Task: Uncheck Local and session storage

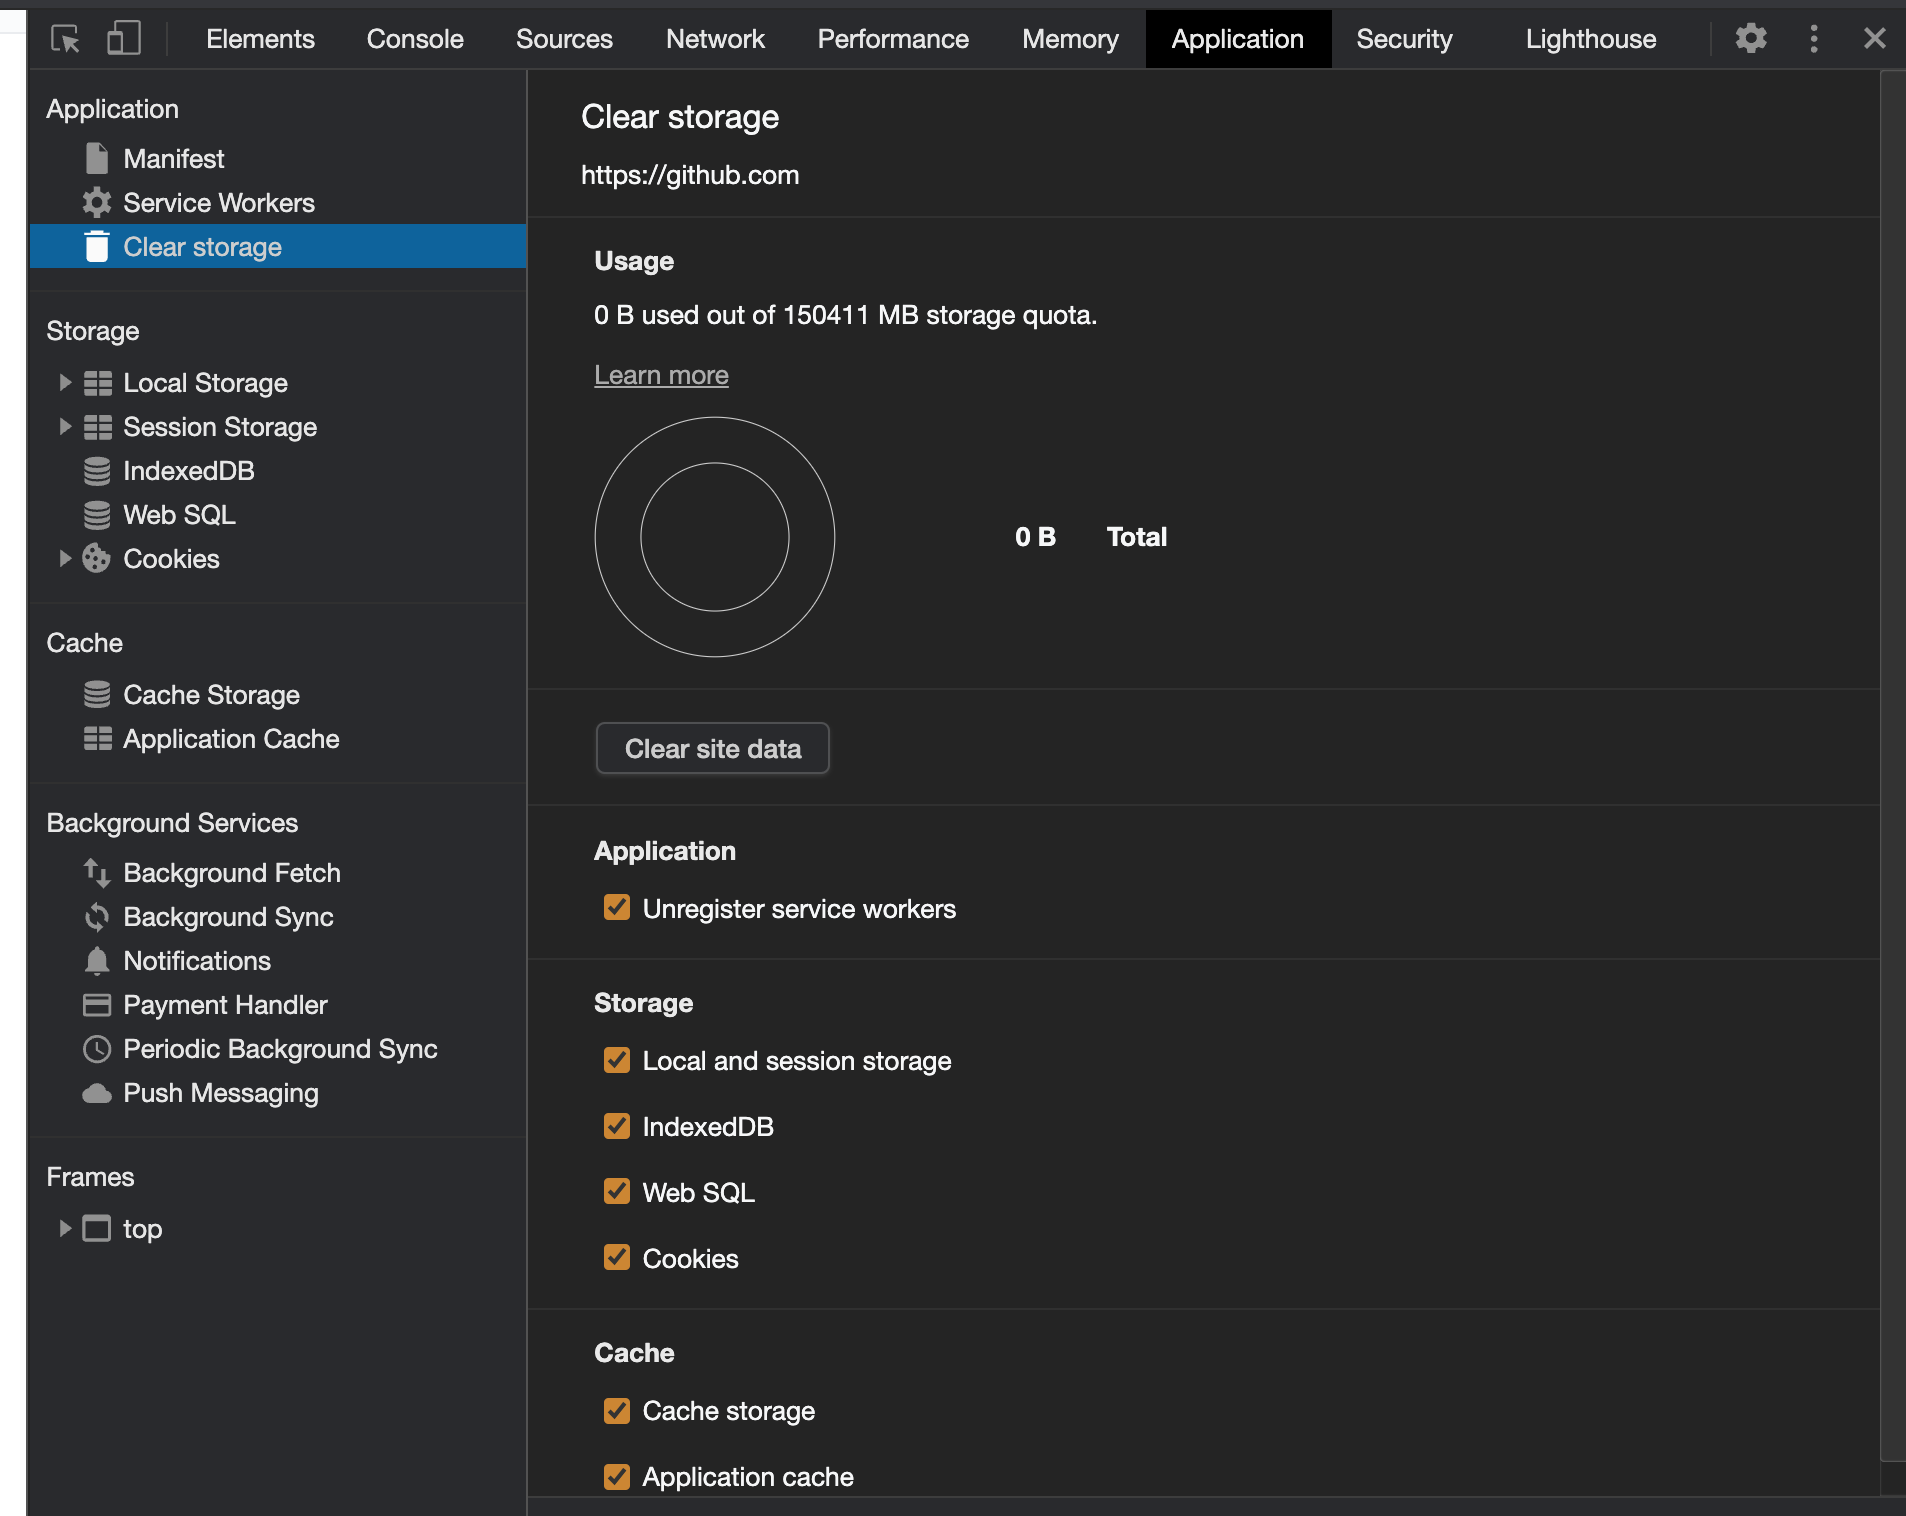Action: click(x=617, y=1059)
